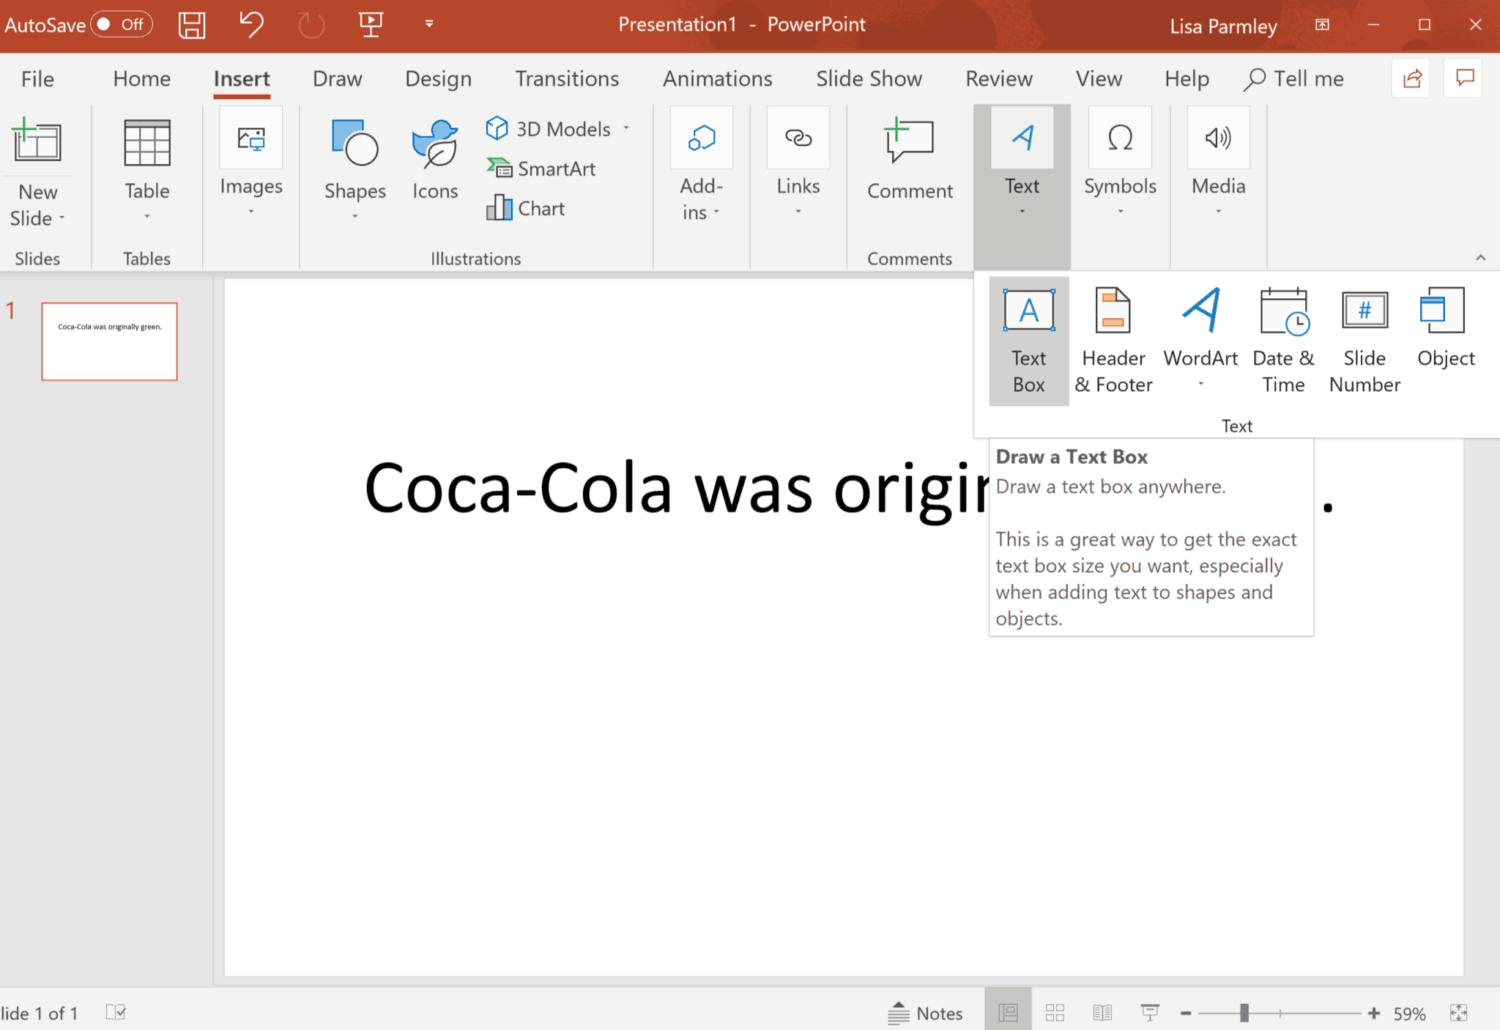Click the Redo arrow icon
The image size is (1500, 1030).
[312, 25]
